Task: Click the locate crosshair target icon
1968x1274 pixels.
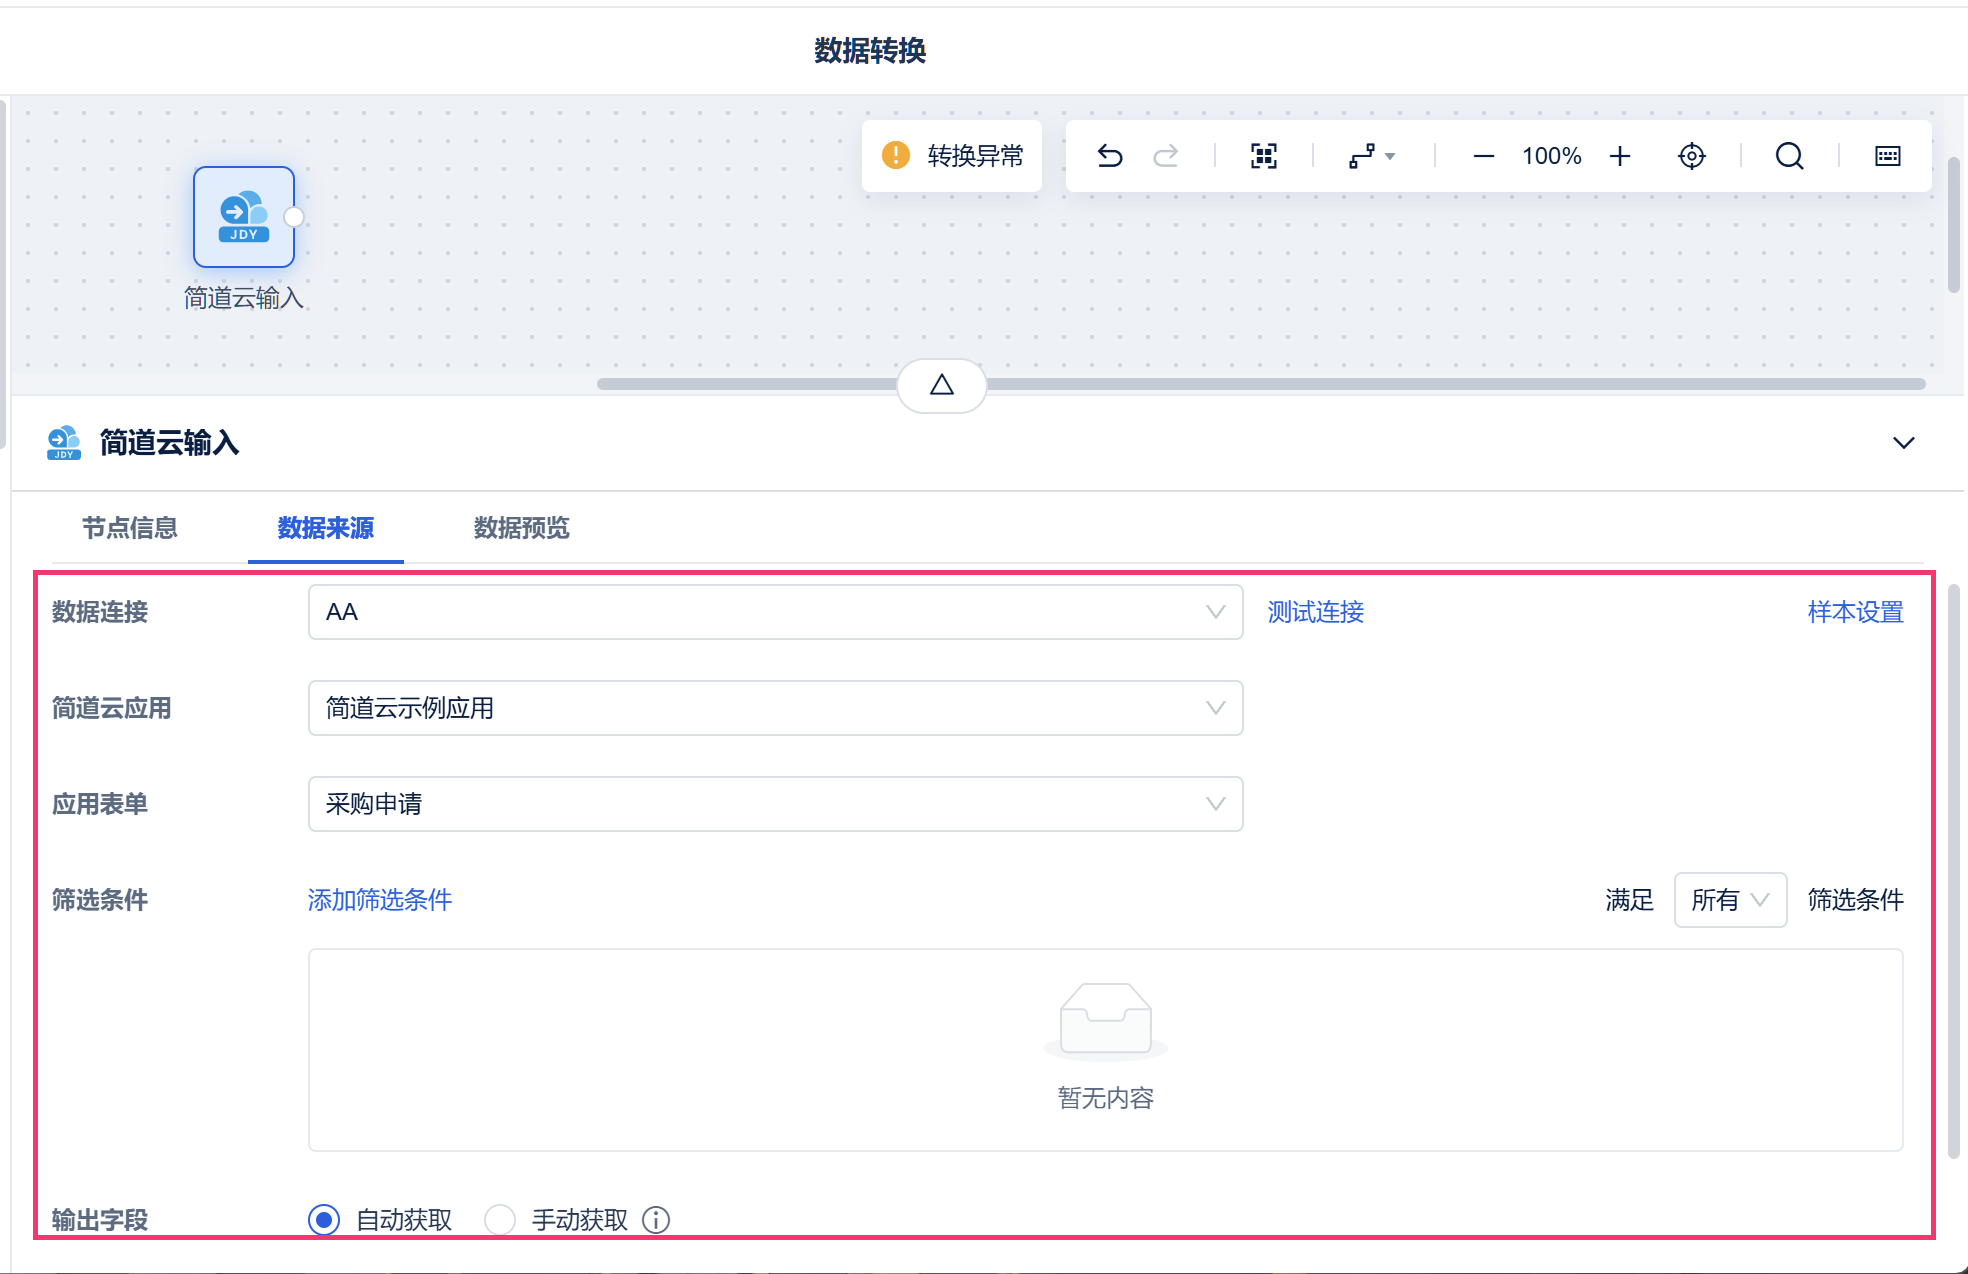Action: (x=1692, y=156)
